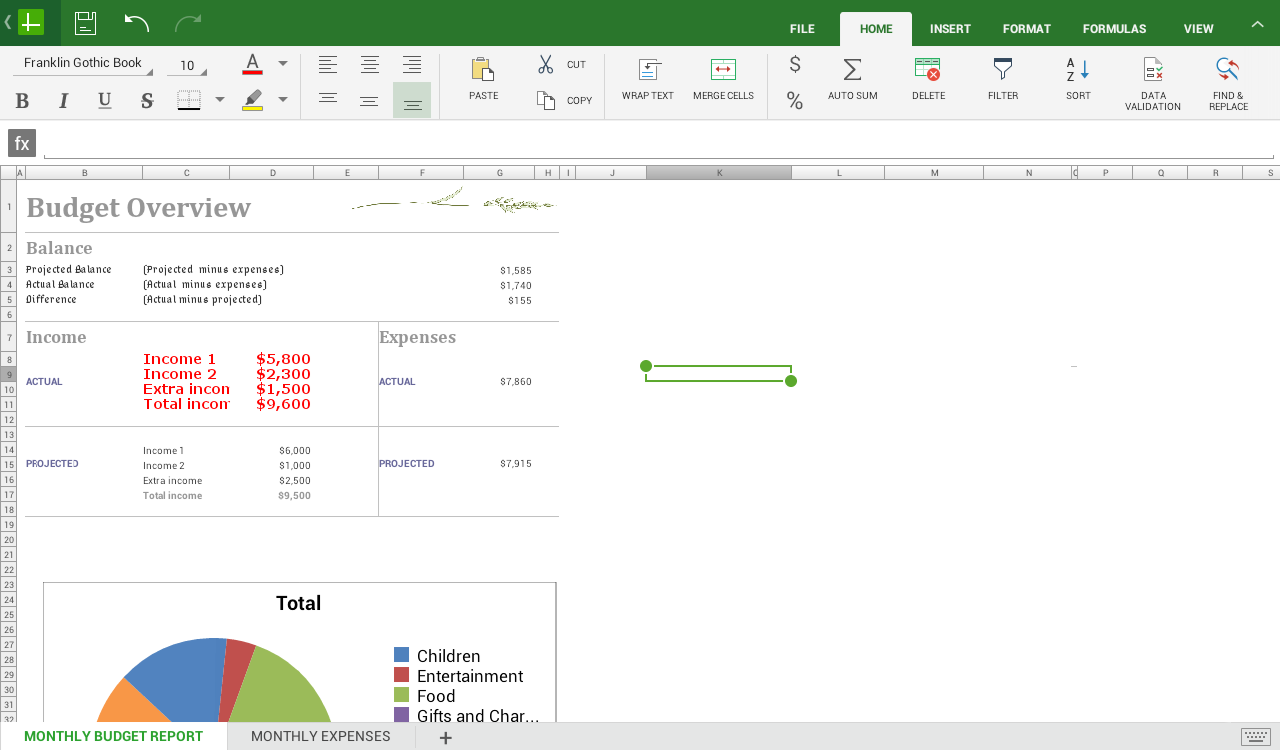Select the $1,585 projected balance cell

pyautogui.click(x=500, y=270)
